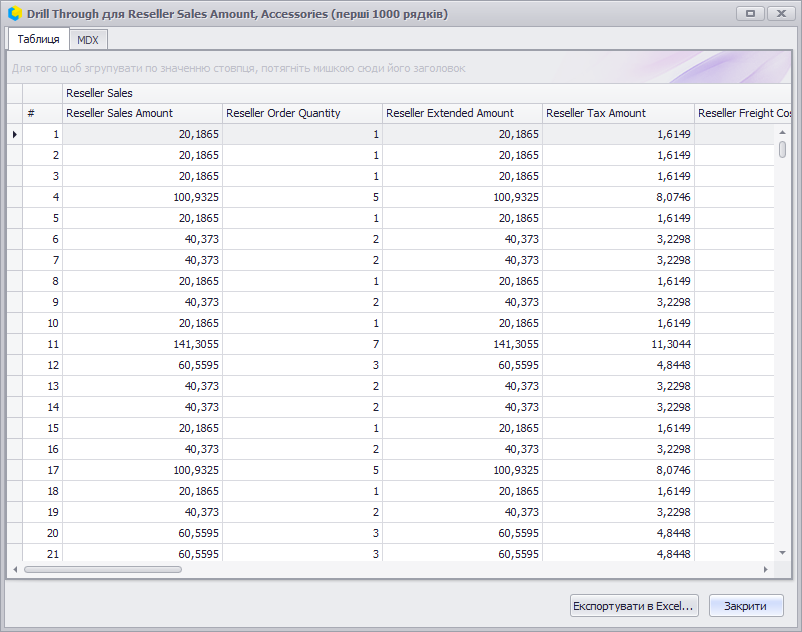The height and width of the screenshot is (632, 802).
Task: Select Extended Amount 40,373 in row 19
Action: pyautogui.click(x=462, y=512)
